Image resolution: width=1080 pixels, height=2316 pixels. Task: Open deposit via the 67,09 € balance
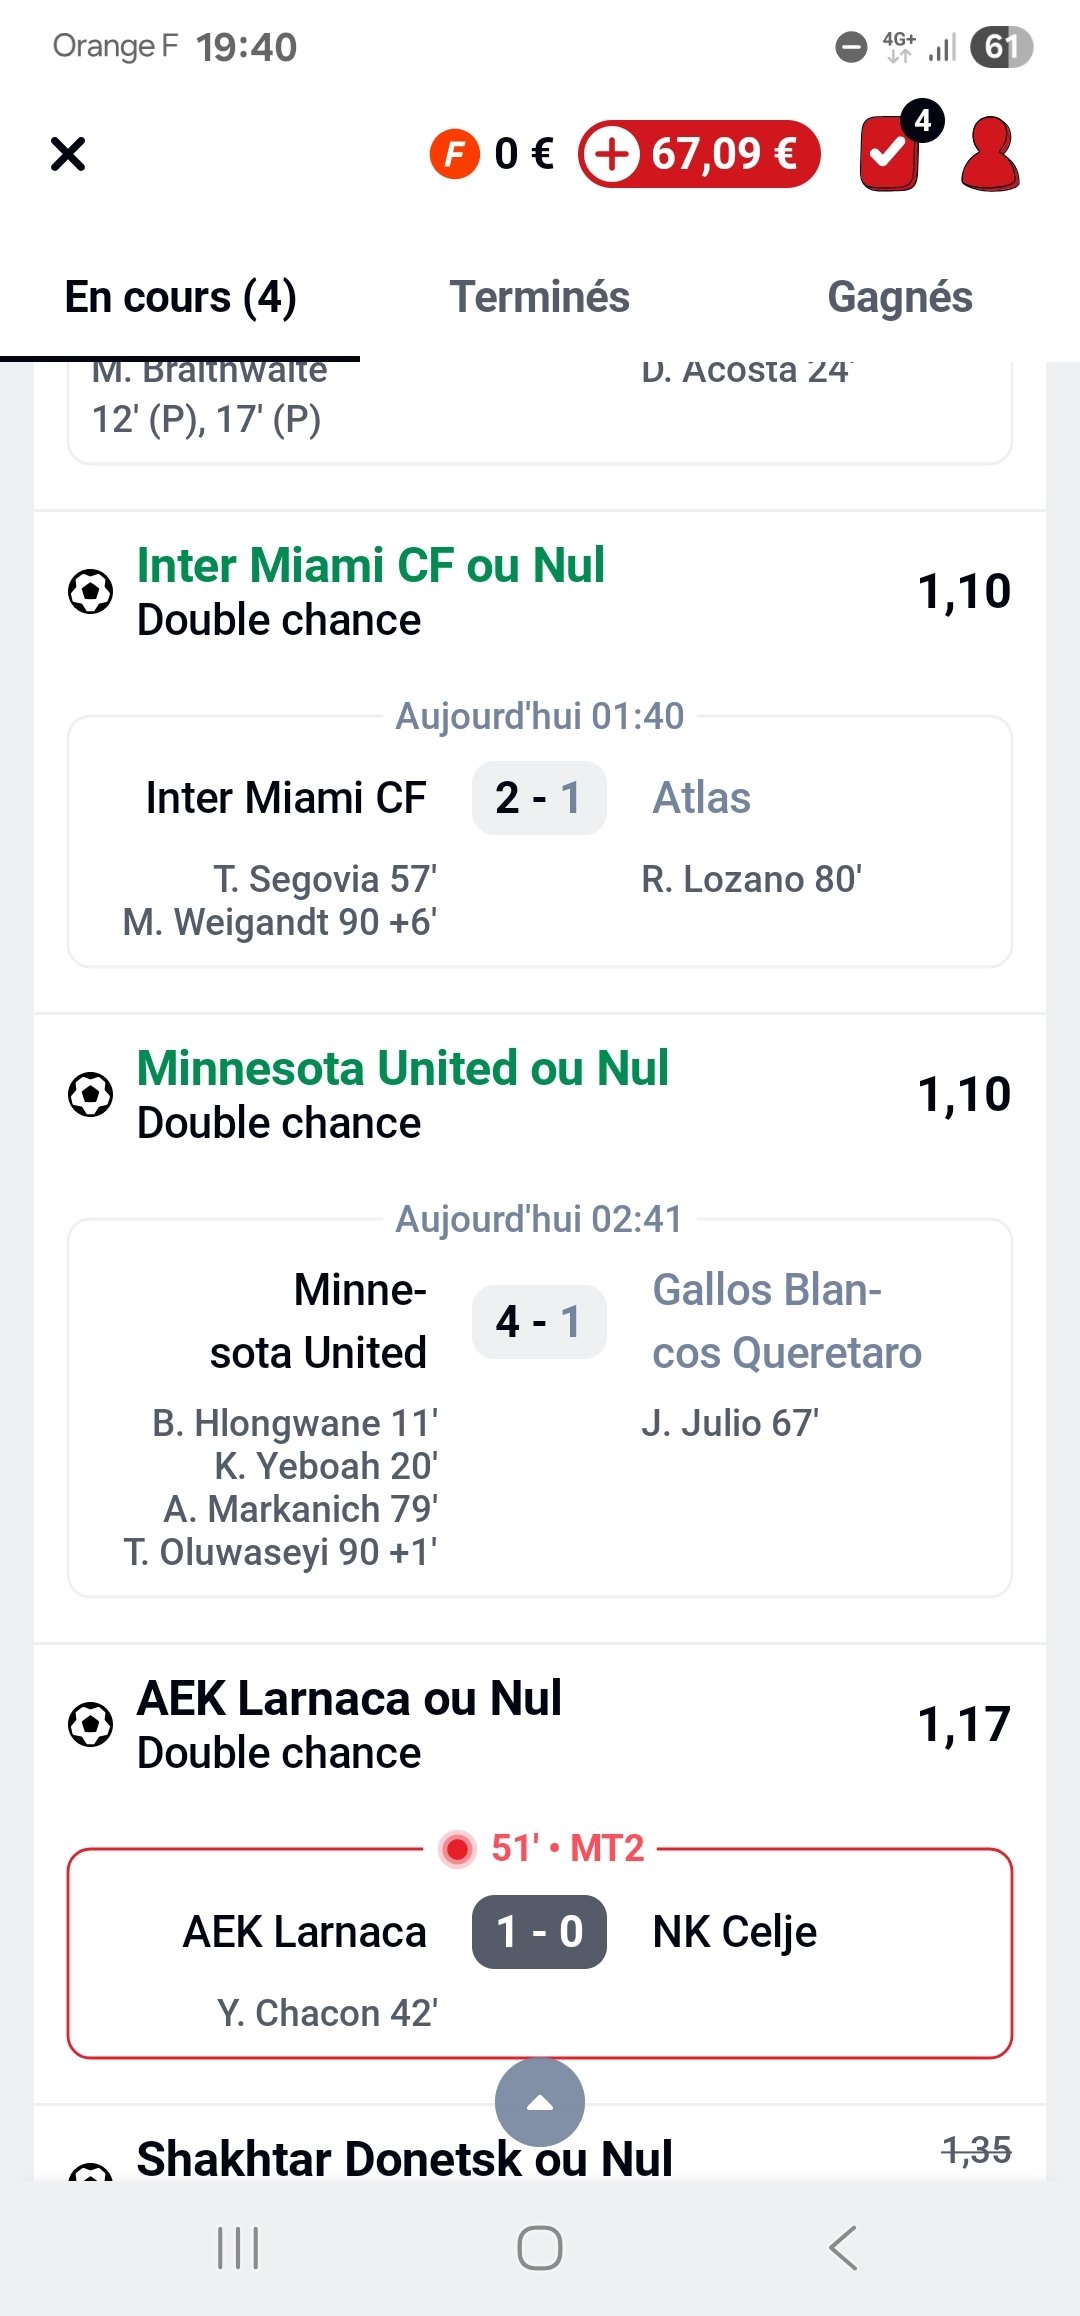[x=700, y=154]
